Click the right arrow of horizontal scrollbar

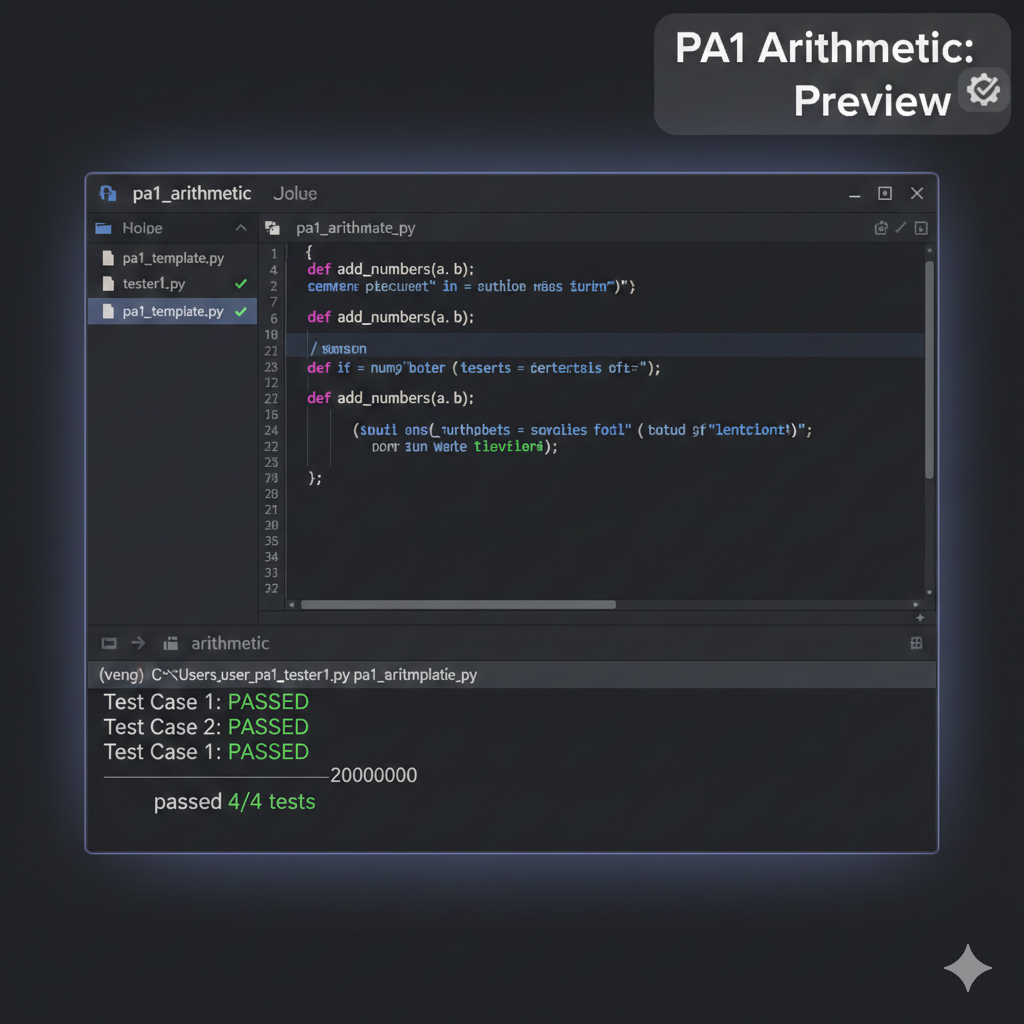point(916,605)
